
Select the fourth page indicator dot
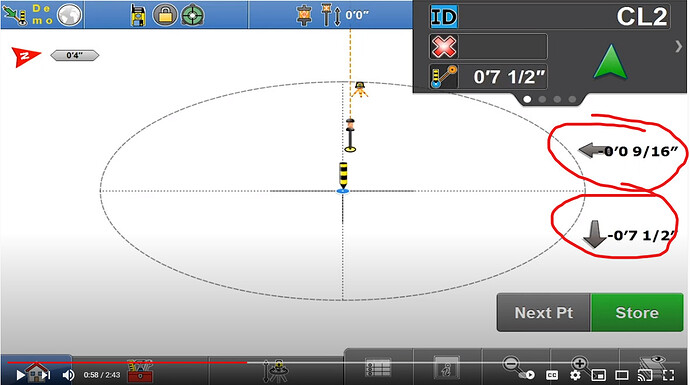pyautogui.click(x=572, y=99)
